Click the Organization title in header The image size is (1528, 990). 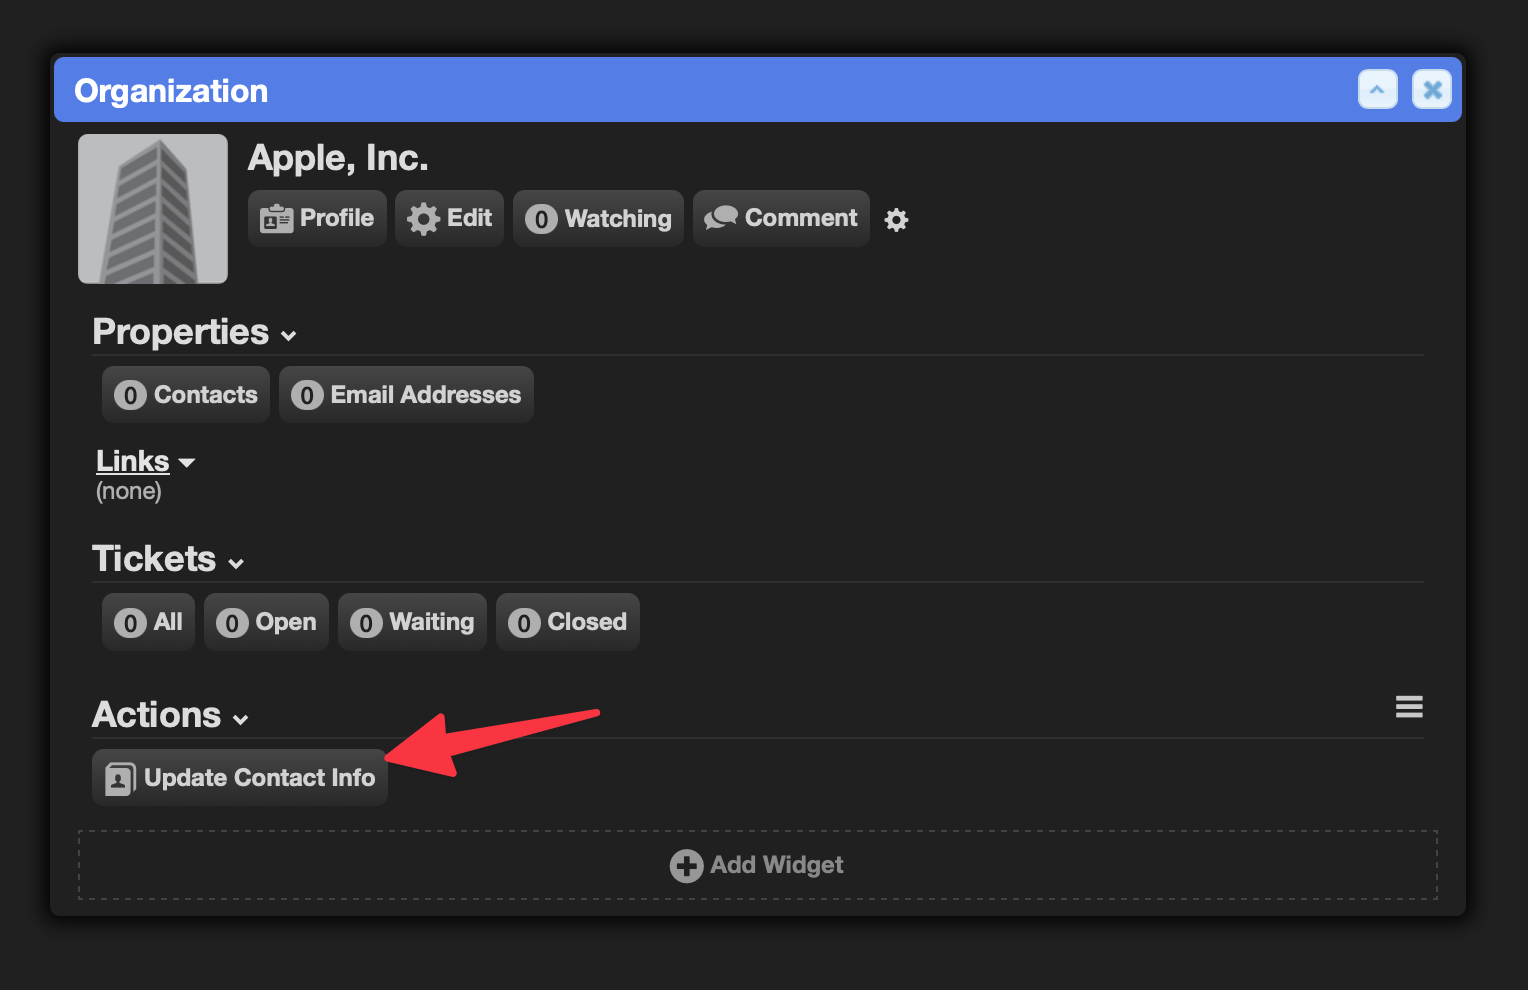pyautogui.click(x=171, y=91)
